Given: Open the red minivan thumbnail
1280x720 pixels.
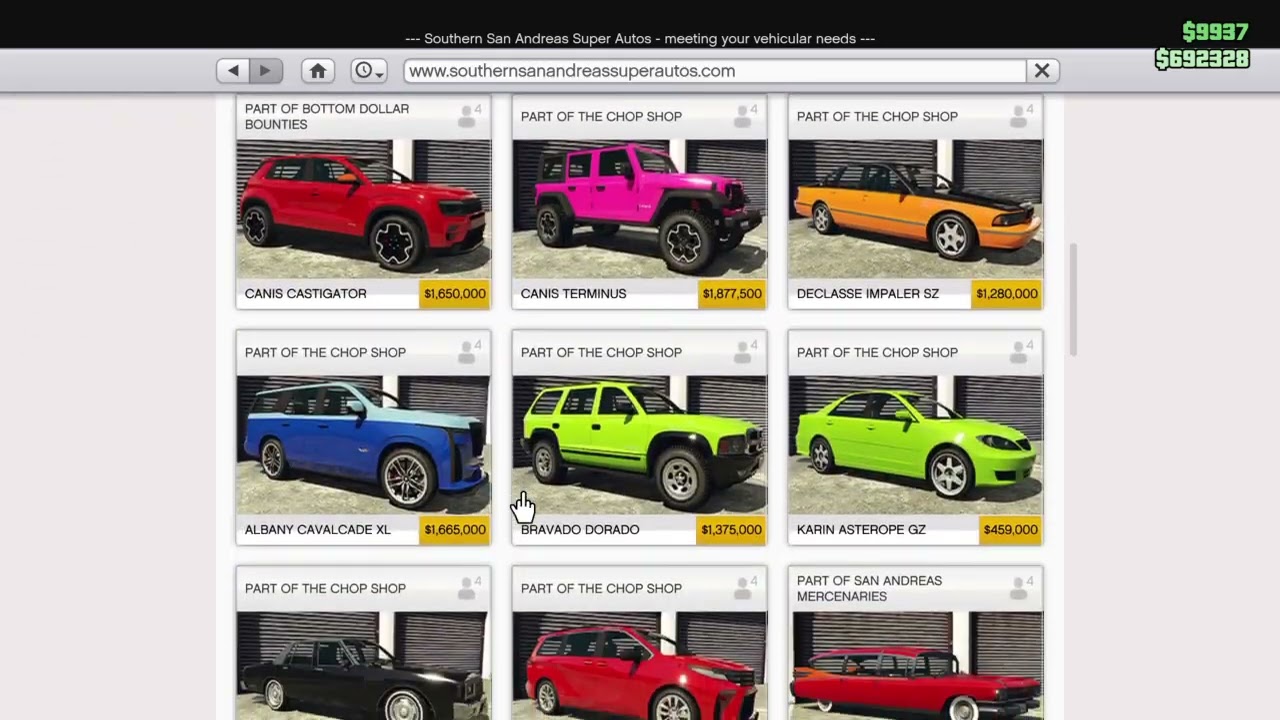Looking at the screenshot, I should point(639,666).
